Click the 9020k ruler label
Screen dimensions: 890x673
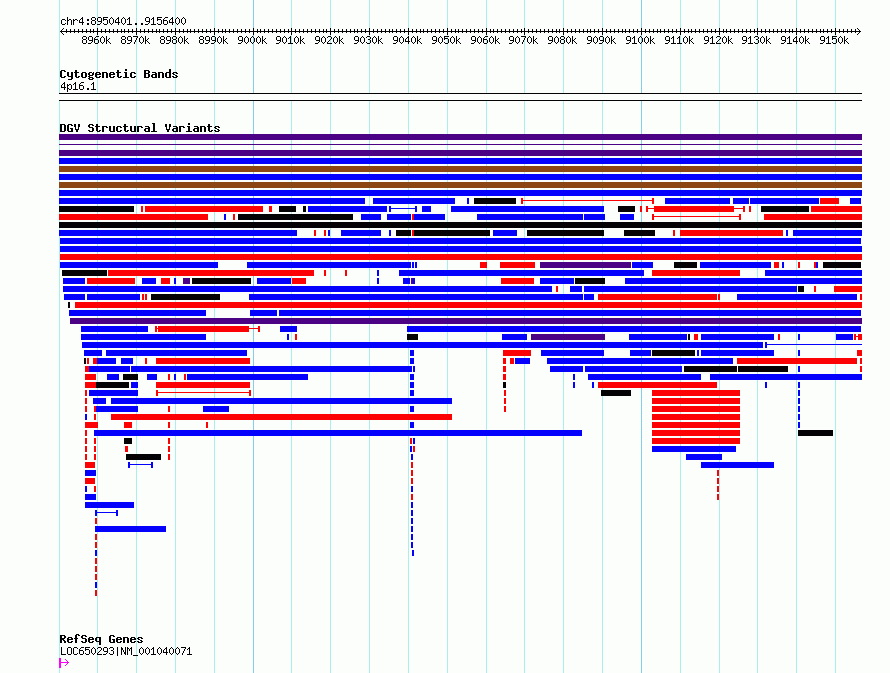pos(329,40)
